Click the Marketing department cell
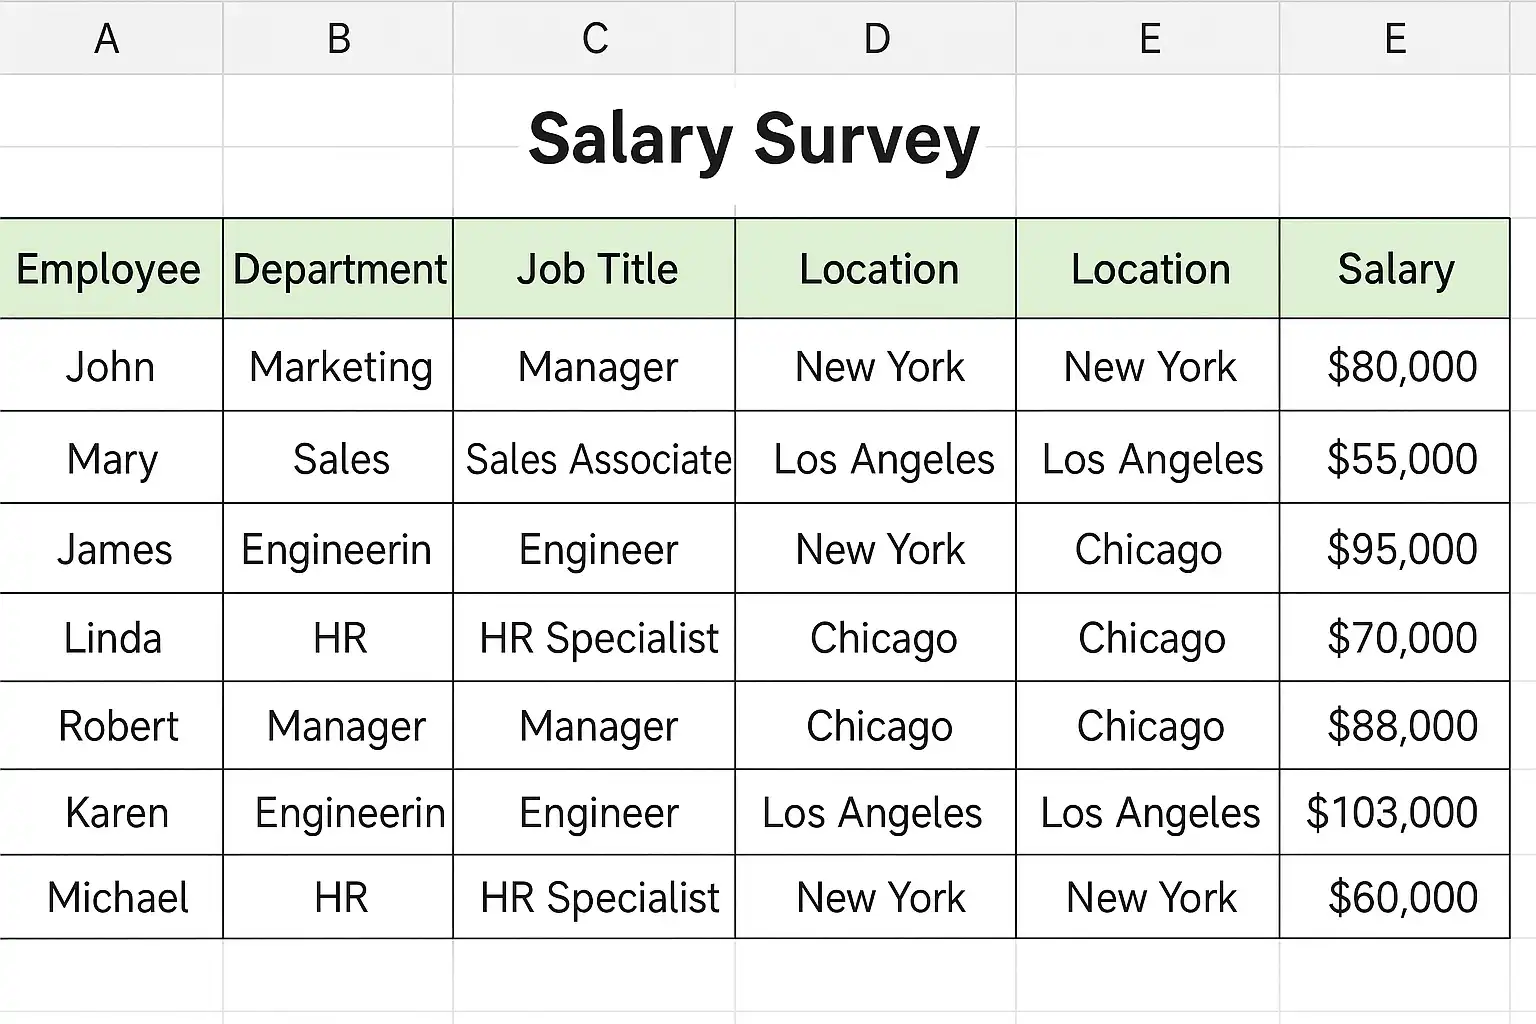Image resolution: width=1536 pixels, height=1024 pixels. pos(340,367)
